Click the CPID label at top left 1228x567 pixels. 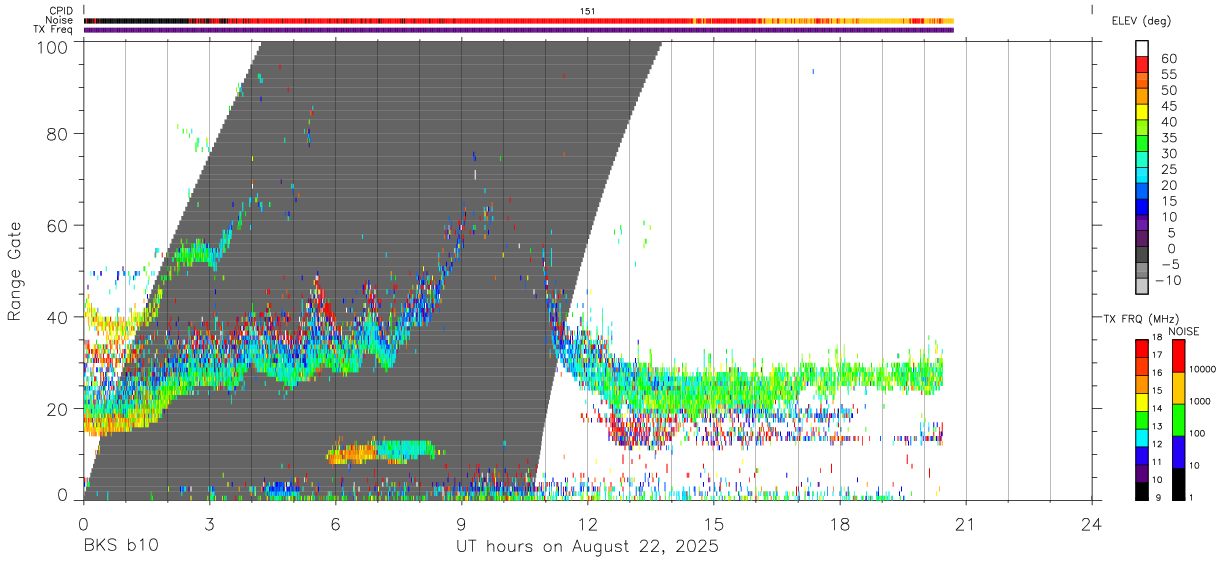click(x=60, y=10)
